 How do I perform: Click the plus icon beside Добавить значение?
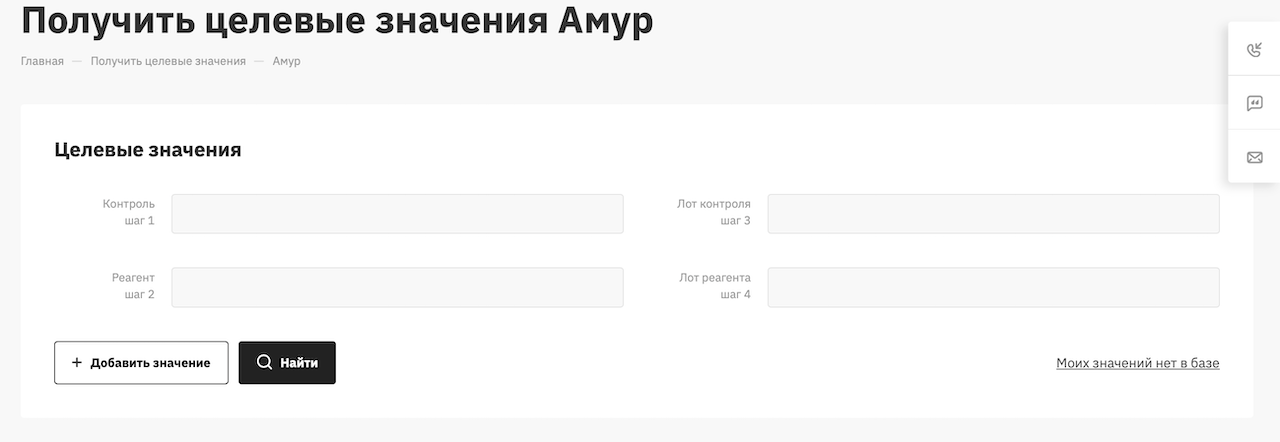point(77,363)
